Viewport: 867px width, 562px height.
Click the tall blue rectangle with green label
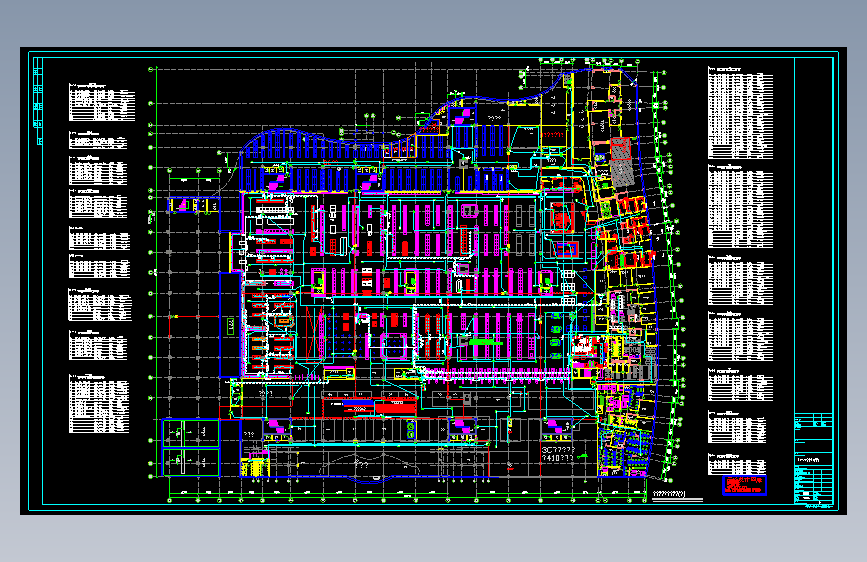coord(230,325)
